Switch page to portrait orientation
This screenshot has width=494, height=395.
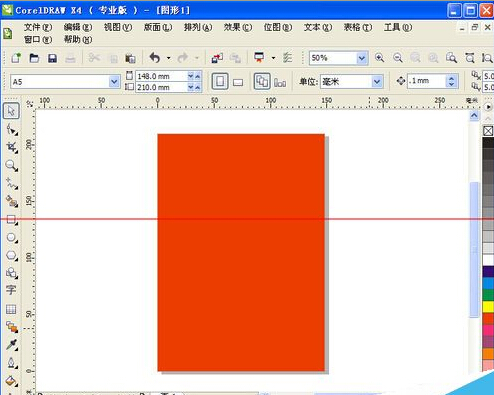click(220, 81)
